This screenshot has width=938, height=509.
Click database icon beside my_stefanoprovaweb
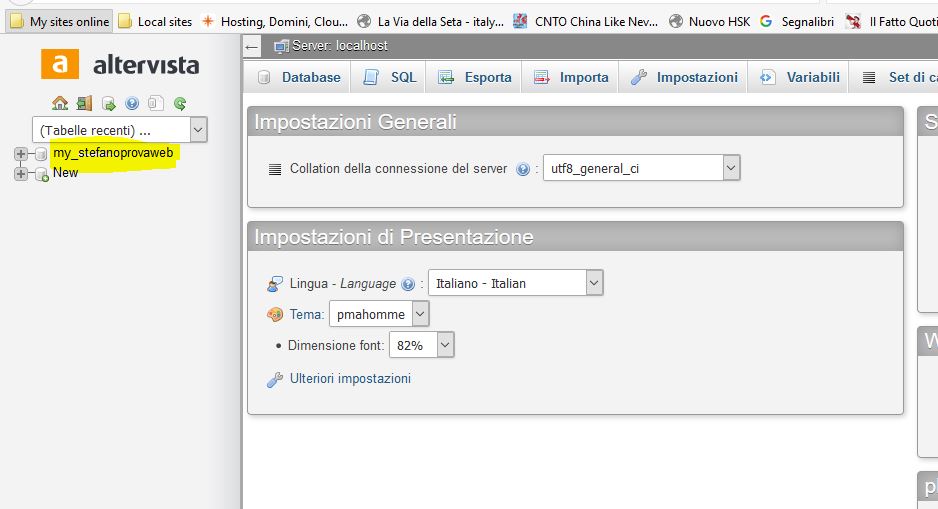pos(41,154)
